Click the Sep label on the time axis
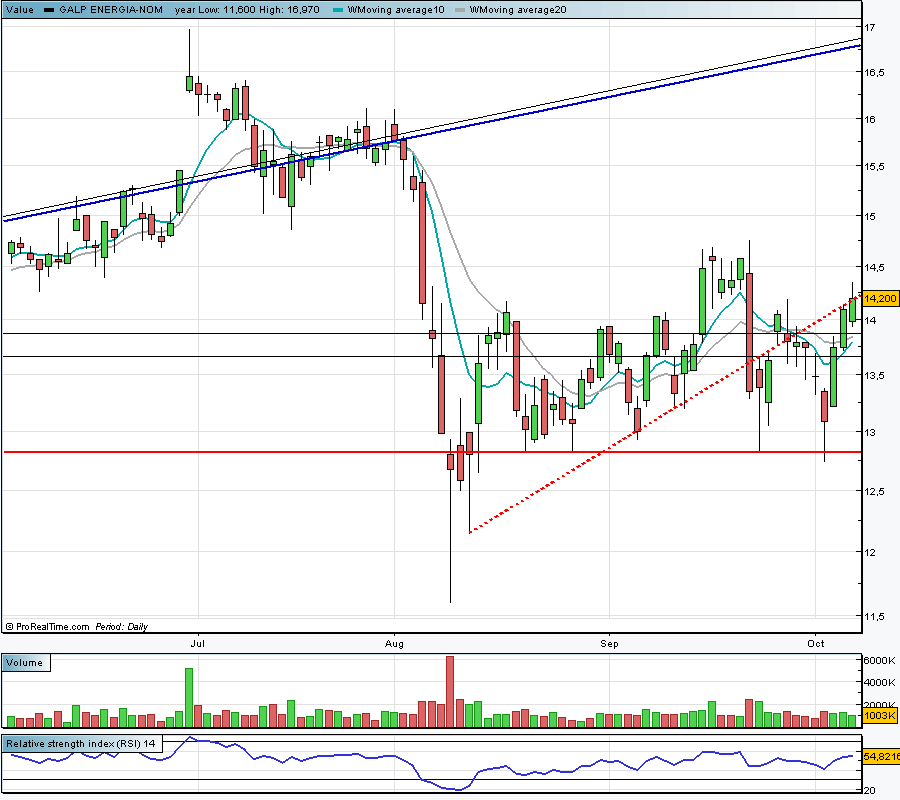 pos(610,643)
